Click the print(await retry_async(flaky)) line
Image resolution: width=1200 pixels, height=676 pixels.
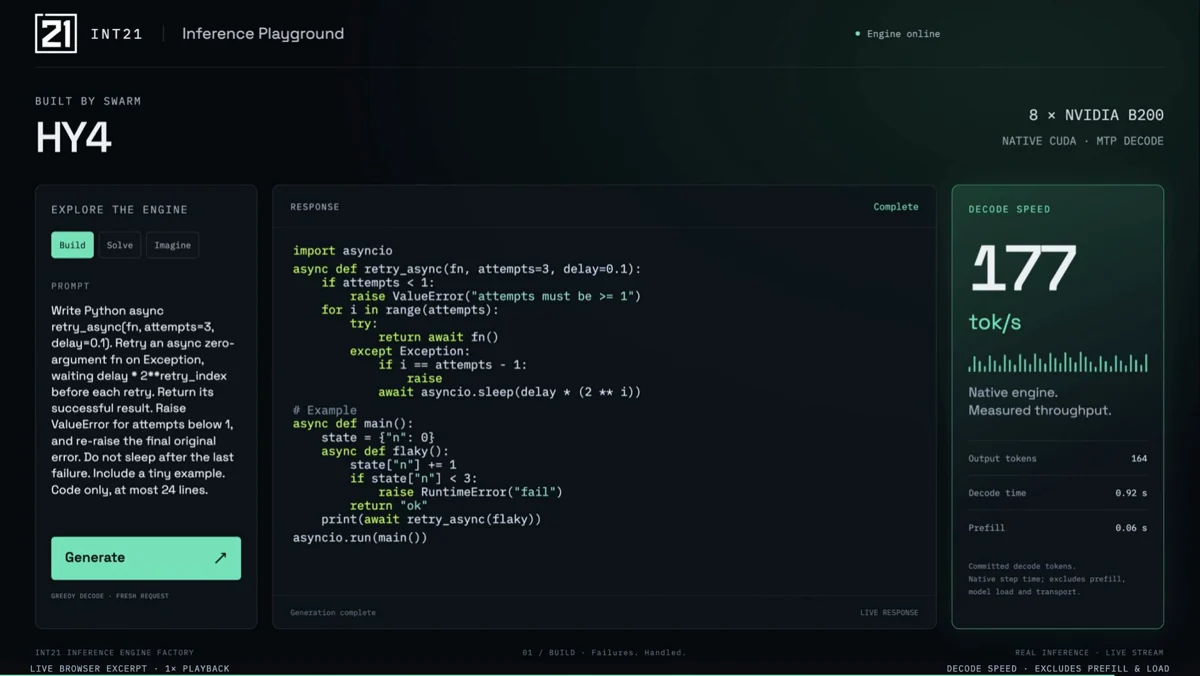pyautogui.click(x=431, y=519)
